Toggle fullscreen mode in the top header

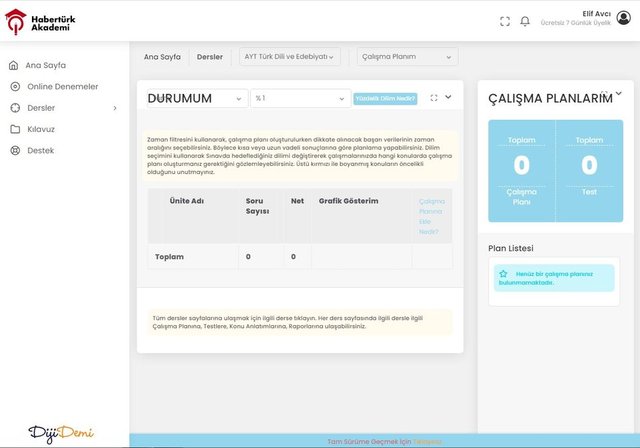[505, 21]
